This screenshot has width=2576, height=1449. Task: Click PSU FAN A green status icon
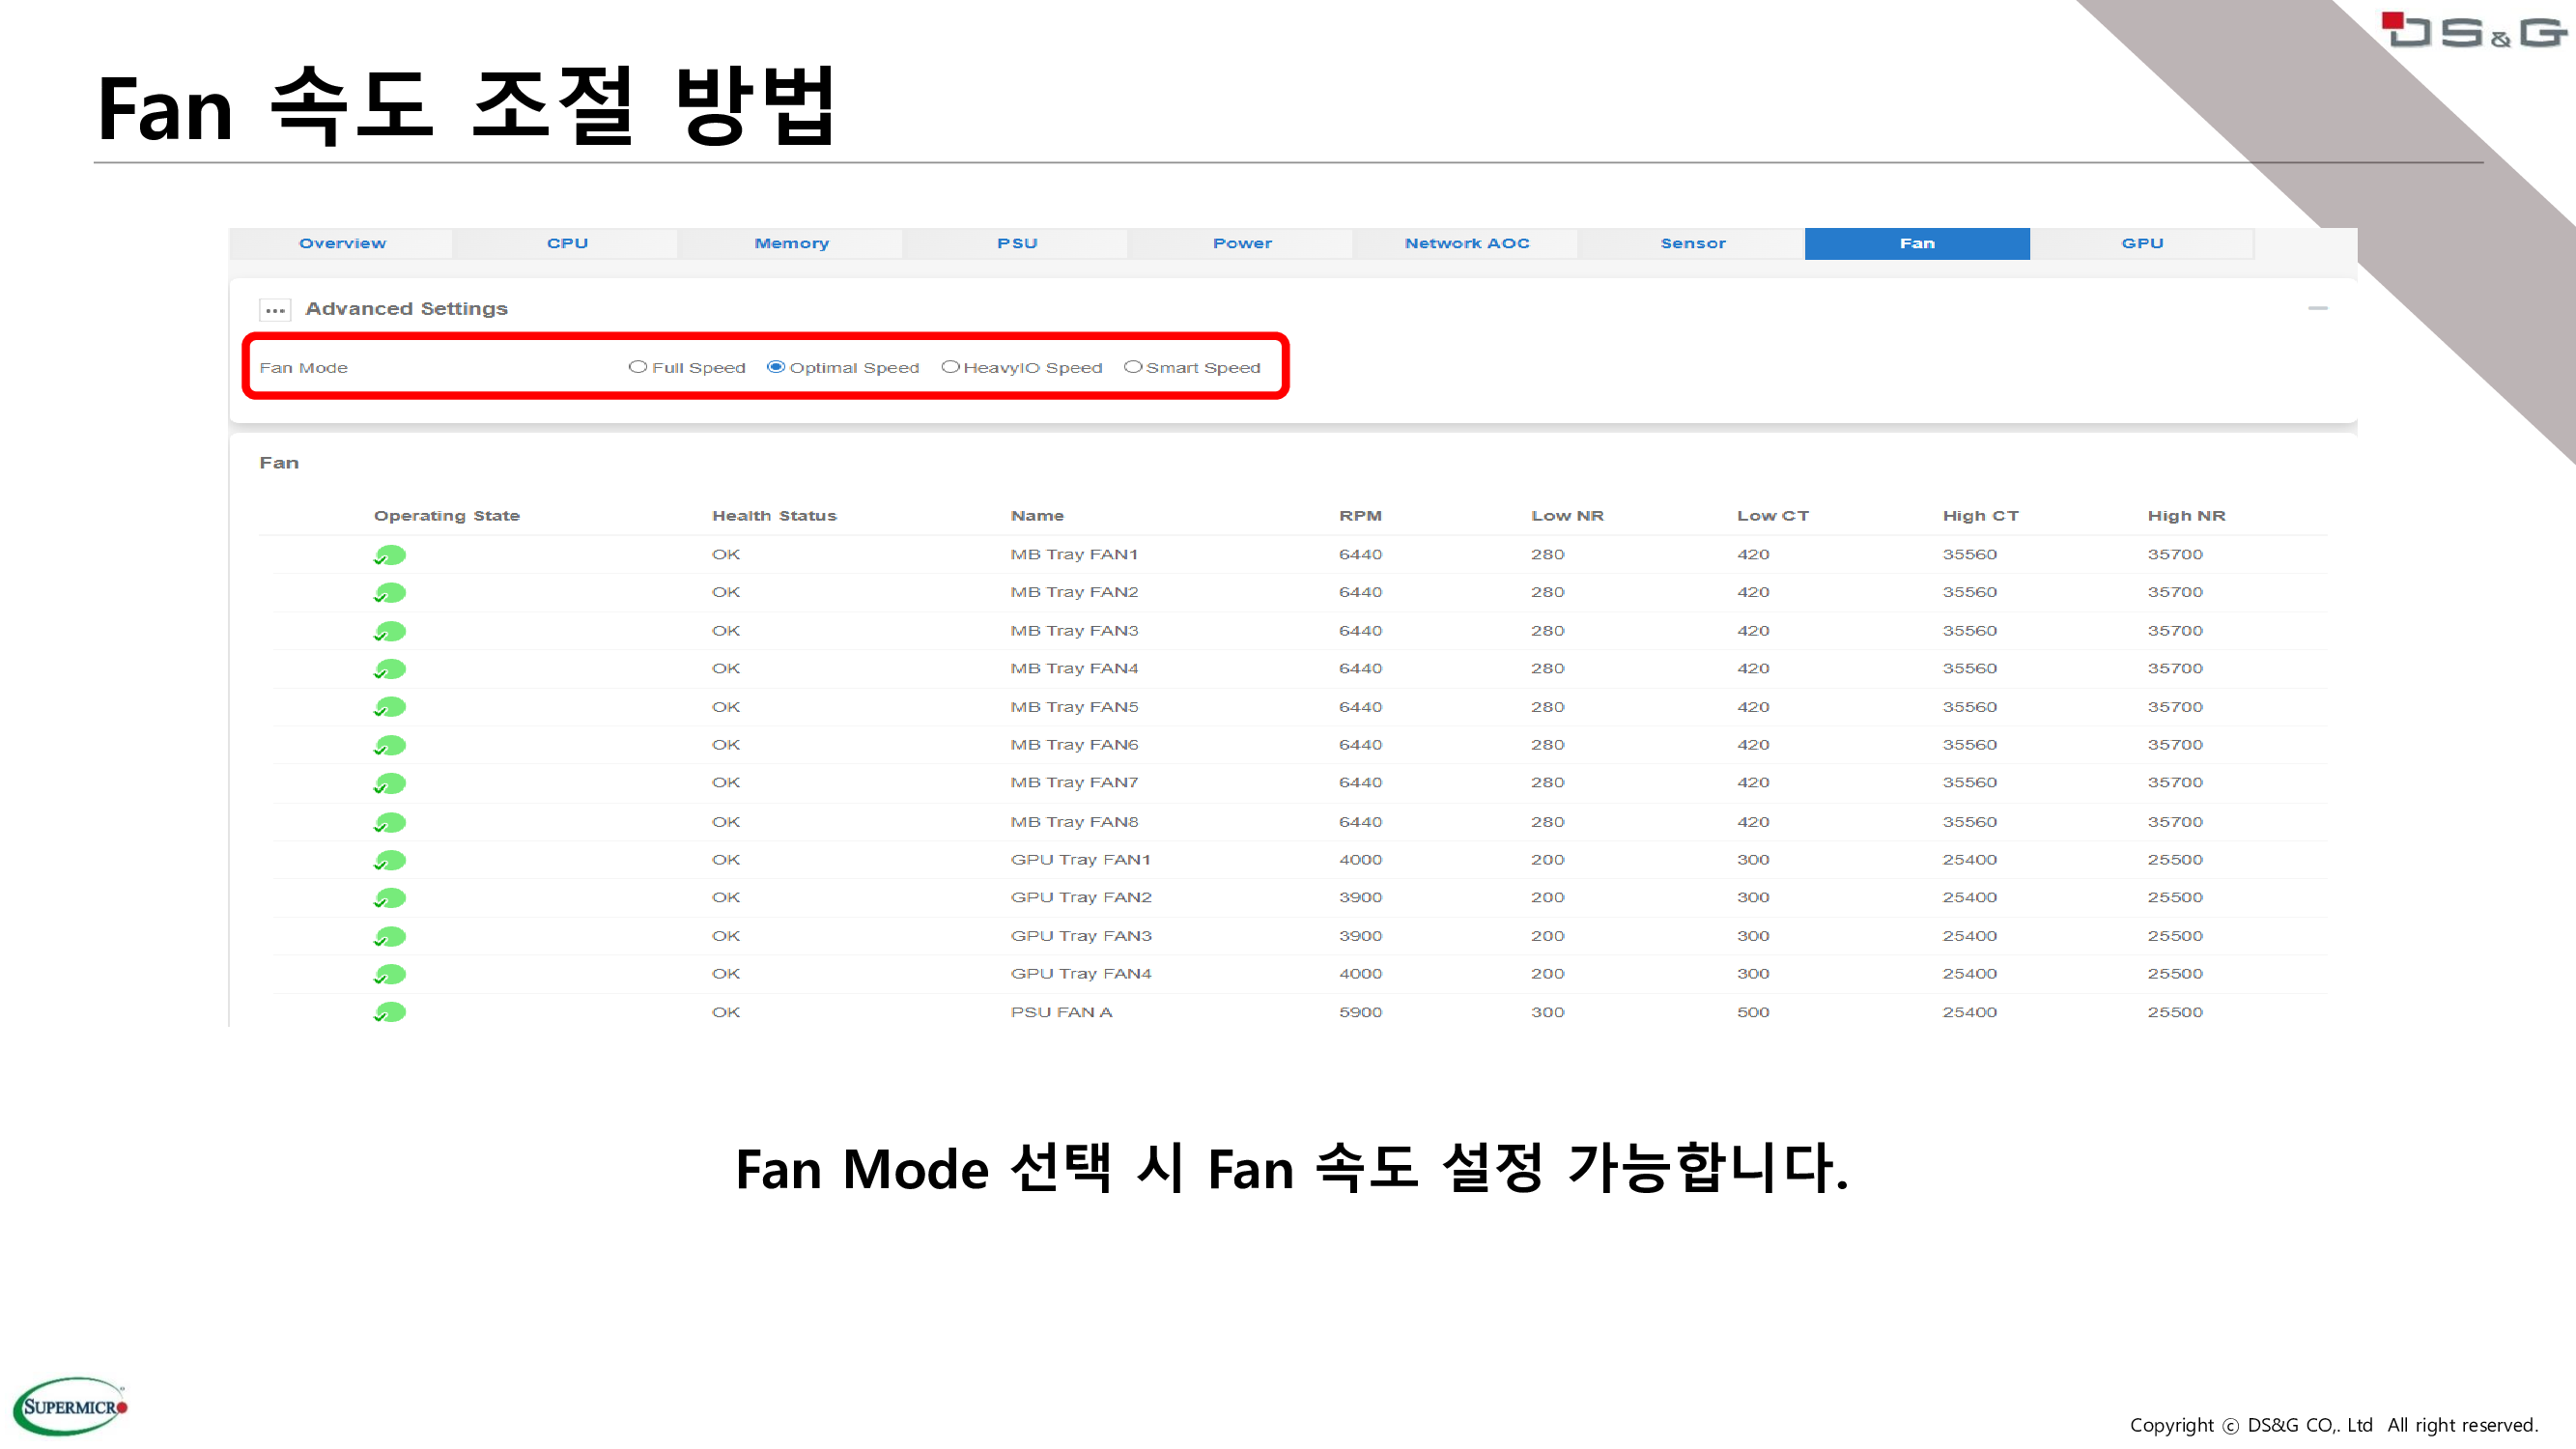pos(389,1013)
